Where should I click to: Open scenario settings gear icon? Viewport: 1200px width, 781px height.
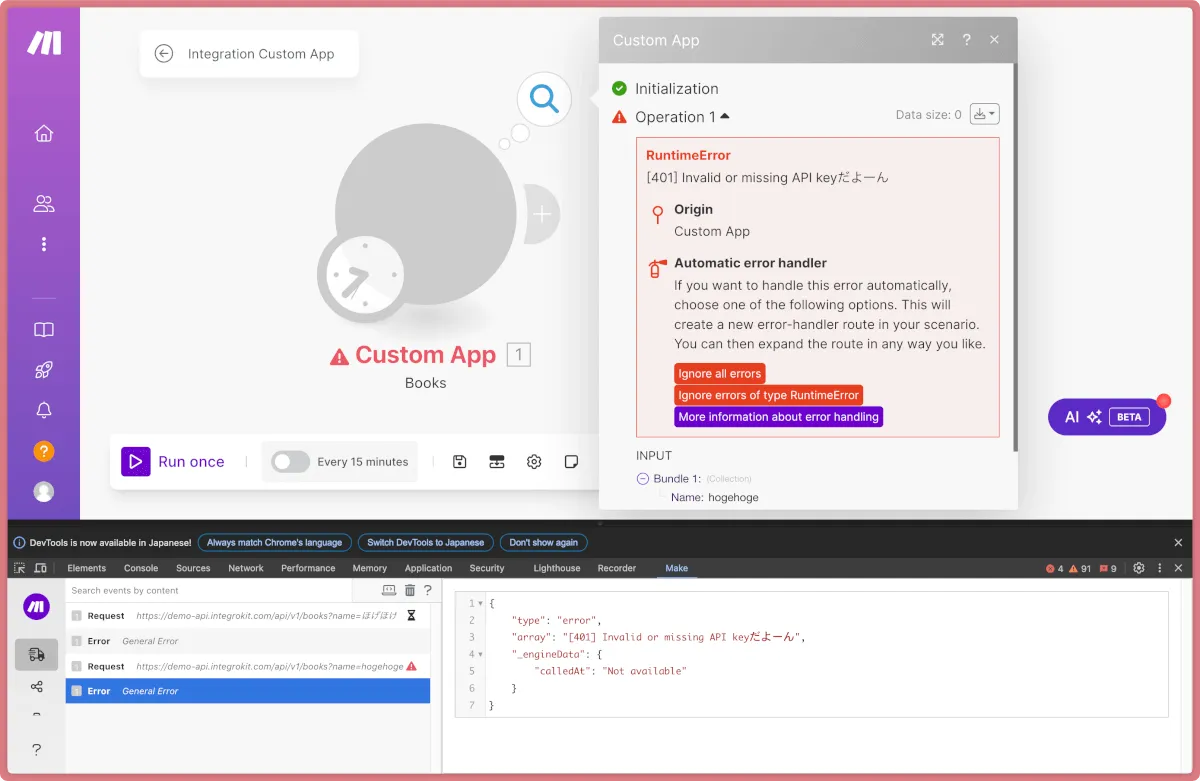534,462
